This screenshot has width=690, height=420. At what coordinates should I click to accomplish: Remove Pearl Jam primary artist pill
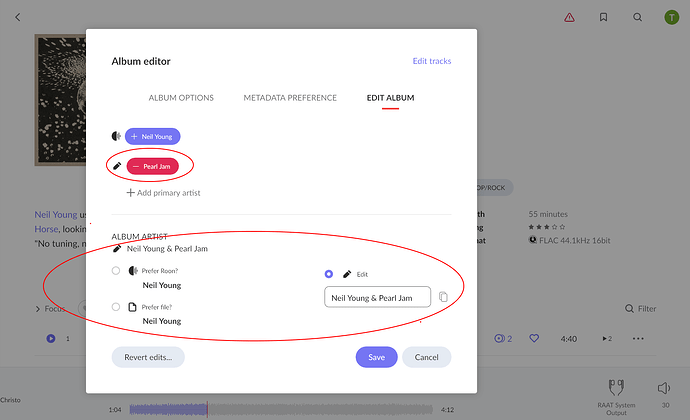coord(152,166)
